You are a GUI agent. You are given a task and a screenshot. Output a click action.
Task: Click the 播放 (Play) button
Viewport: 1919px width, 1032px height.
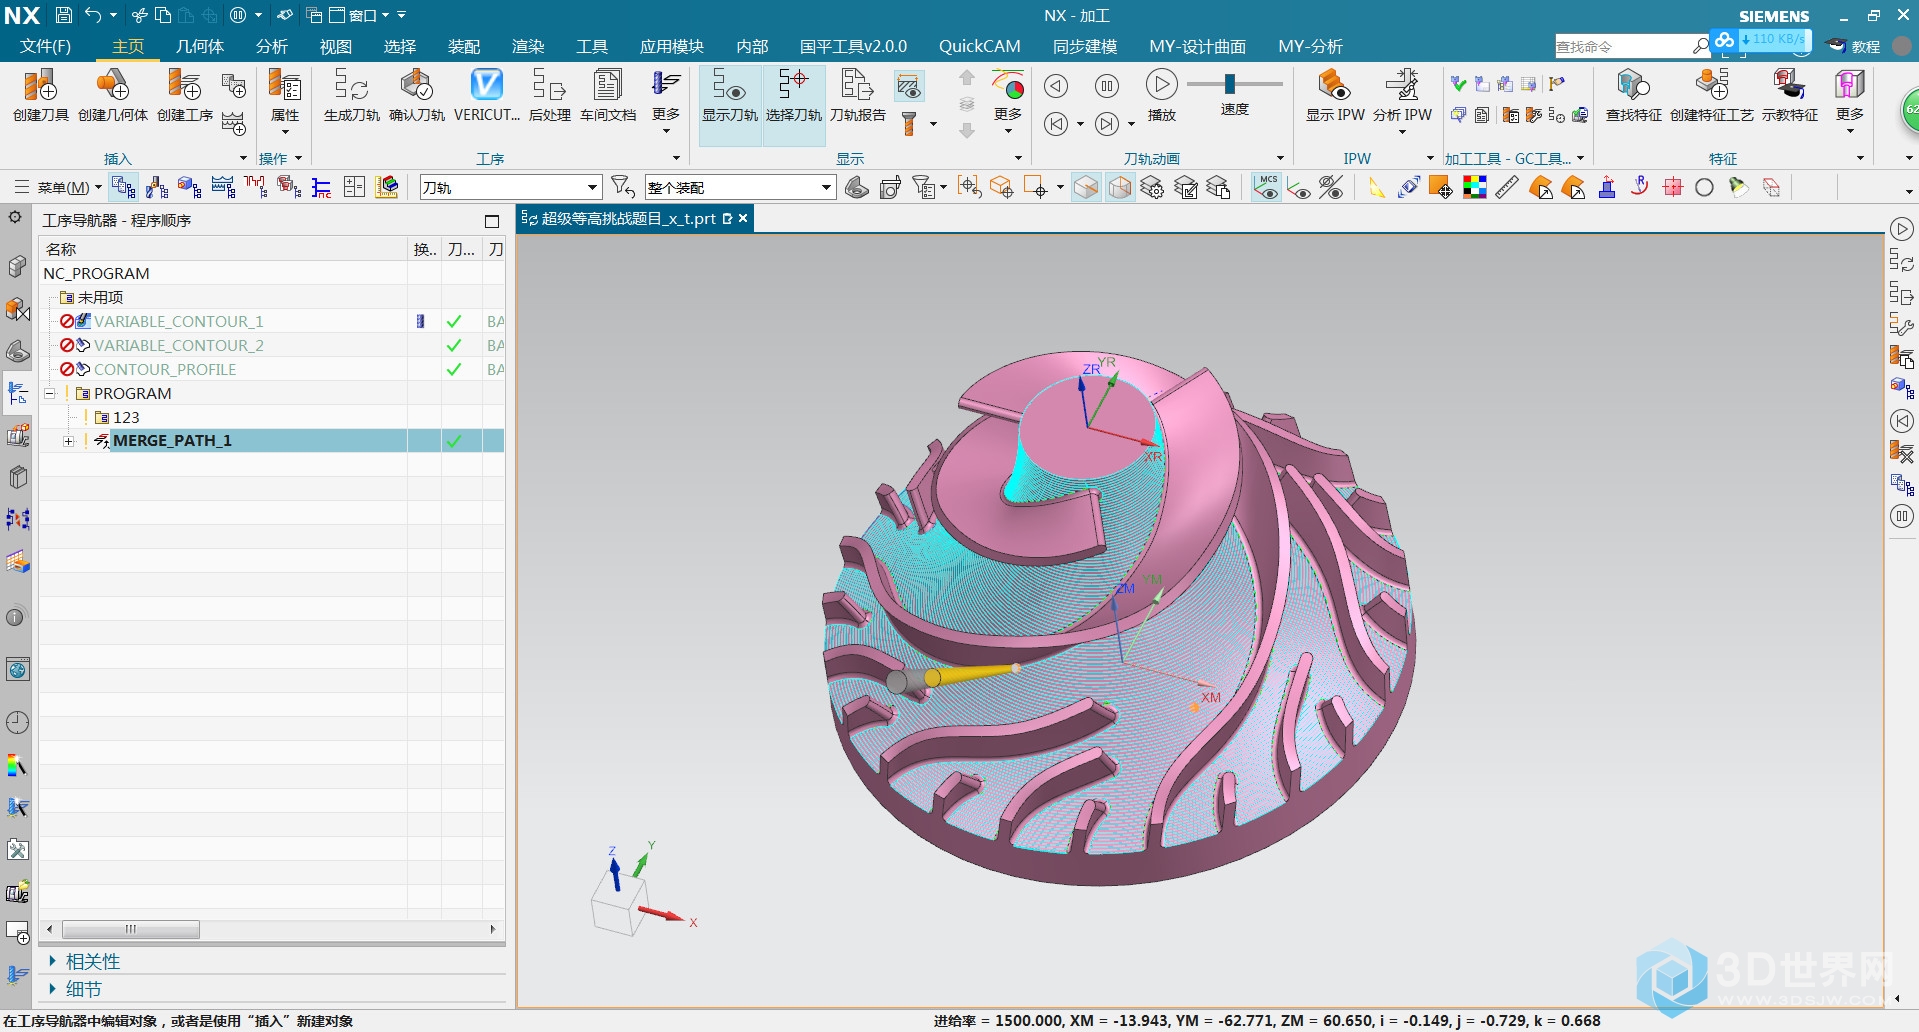click(x=1161, y=97)
